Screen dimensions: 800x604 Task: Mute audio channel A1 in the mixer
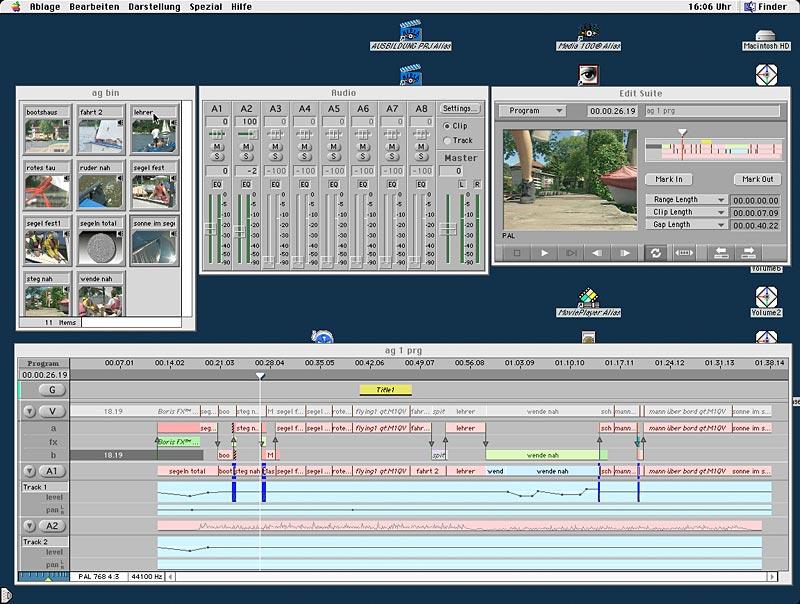217,146
